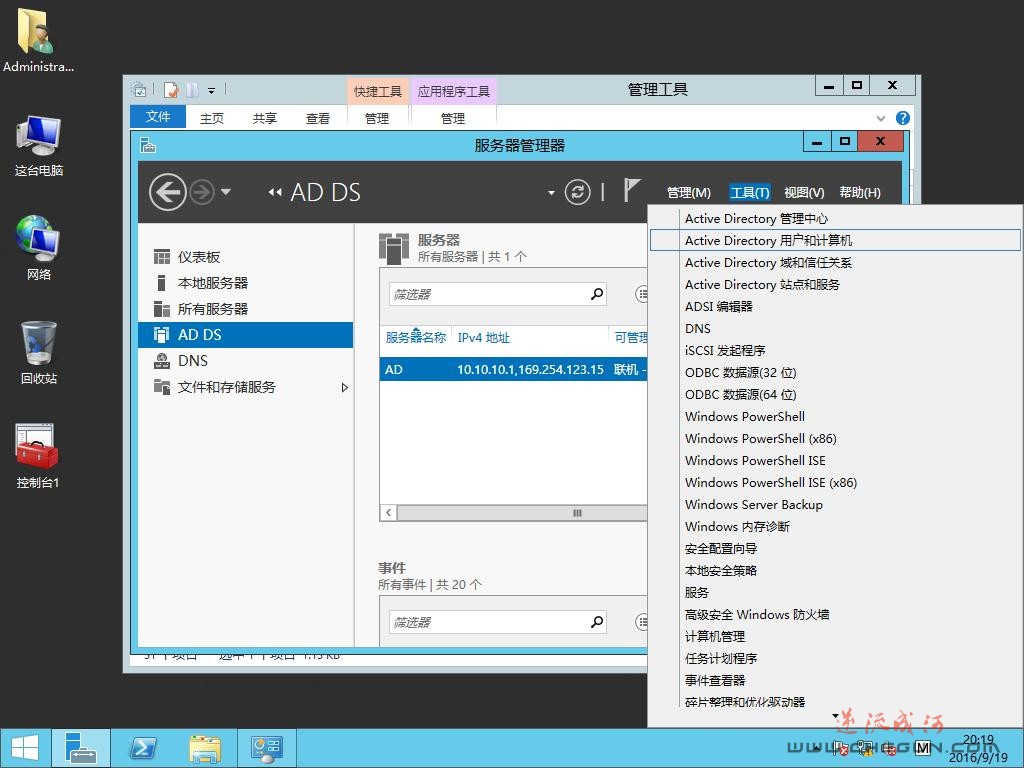The width and height of the screenshot is (1024, 768).
Task: Select 仪表板 in the sidebar
Action: [x=245, y=257]
